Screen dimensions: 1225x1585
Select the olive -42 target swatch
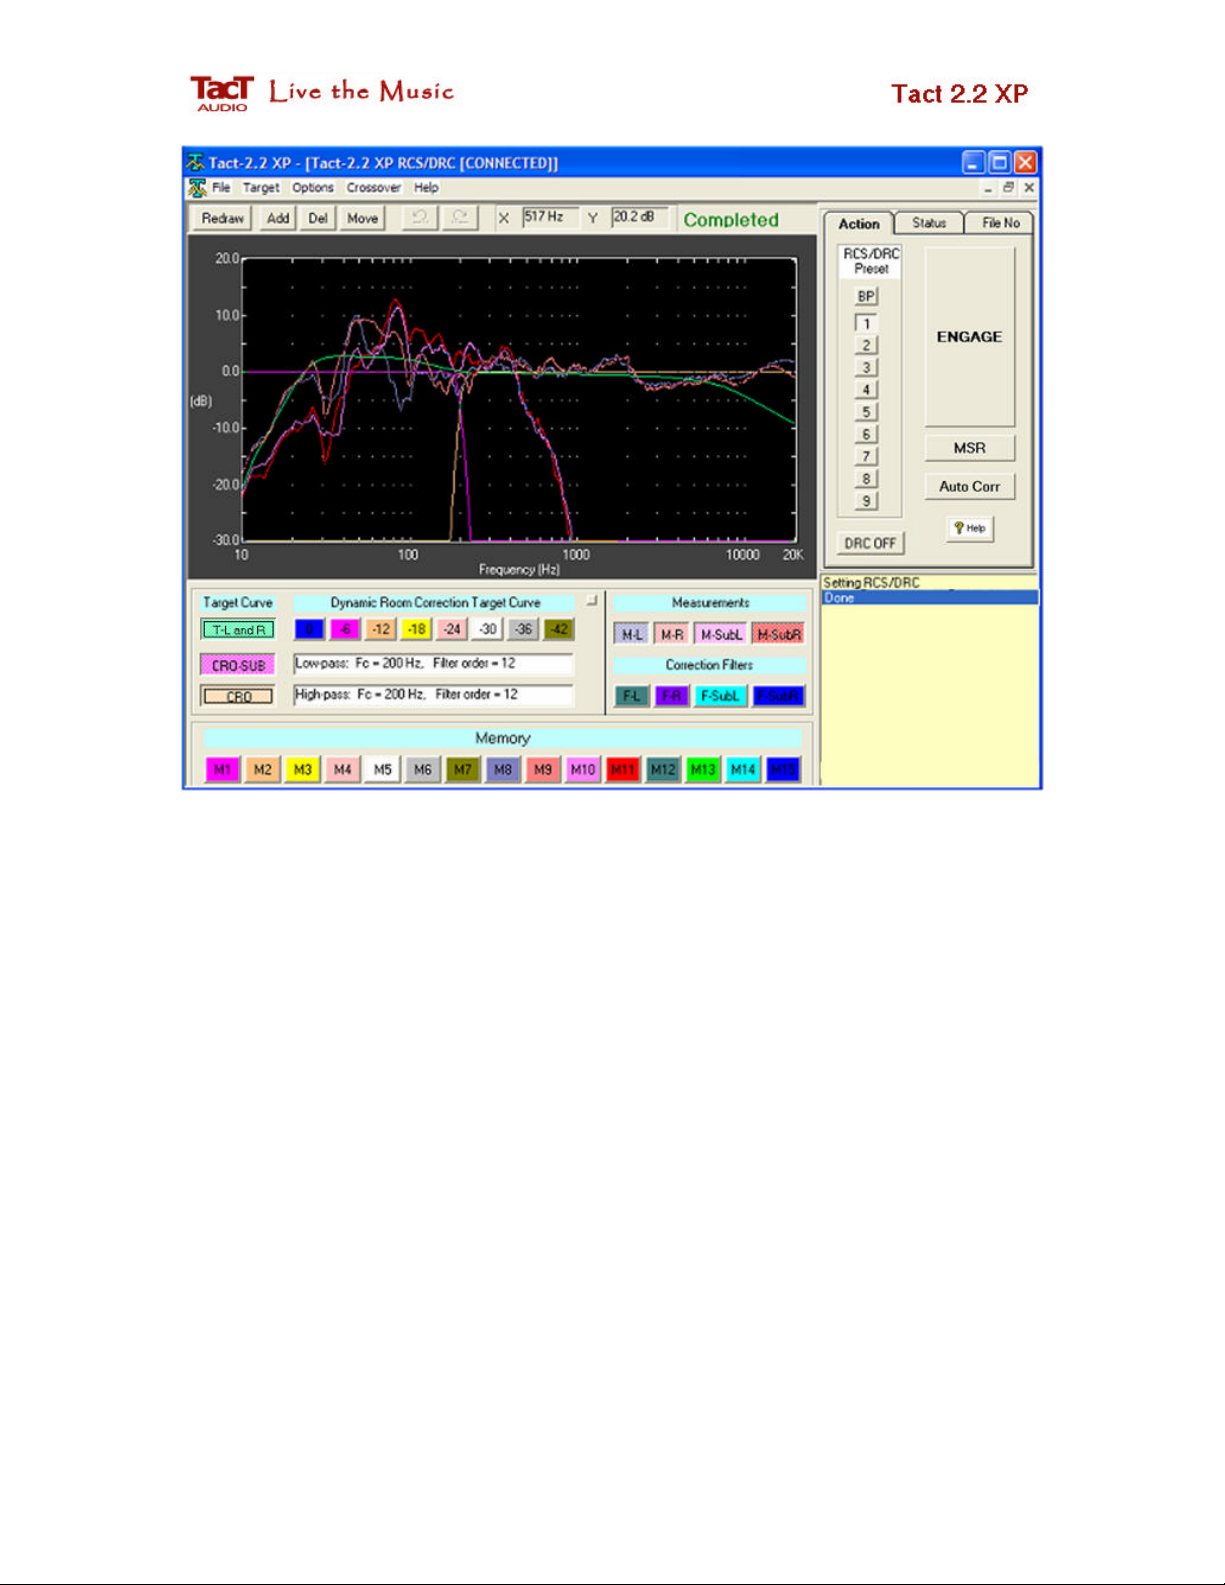pos(559,630)
